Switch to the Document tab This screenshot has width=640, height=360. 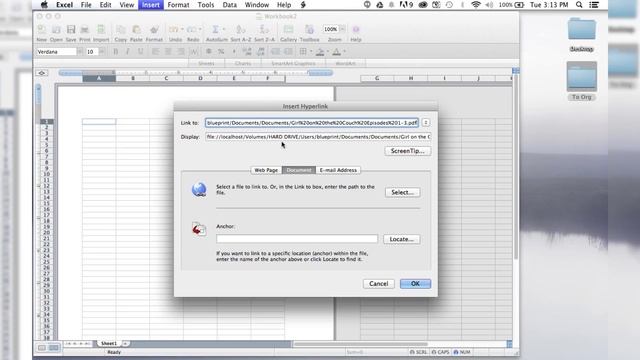299,170
